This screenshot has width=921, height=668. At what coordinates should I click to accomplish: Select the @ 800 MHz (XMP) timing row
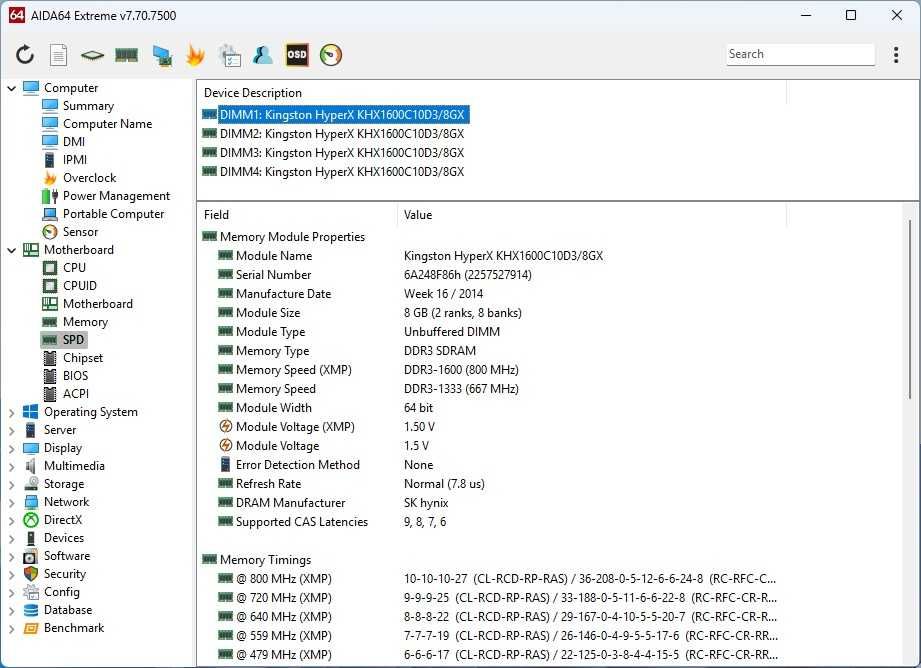tap(491, 579)
